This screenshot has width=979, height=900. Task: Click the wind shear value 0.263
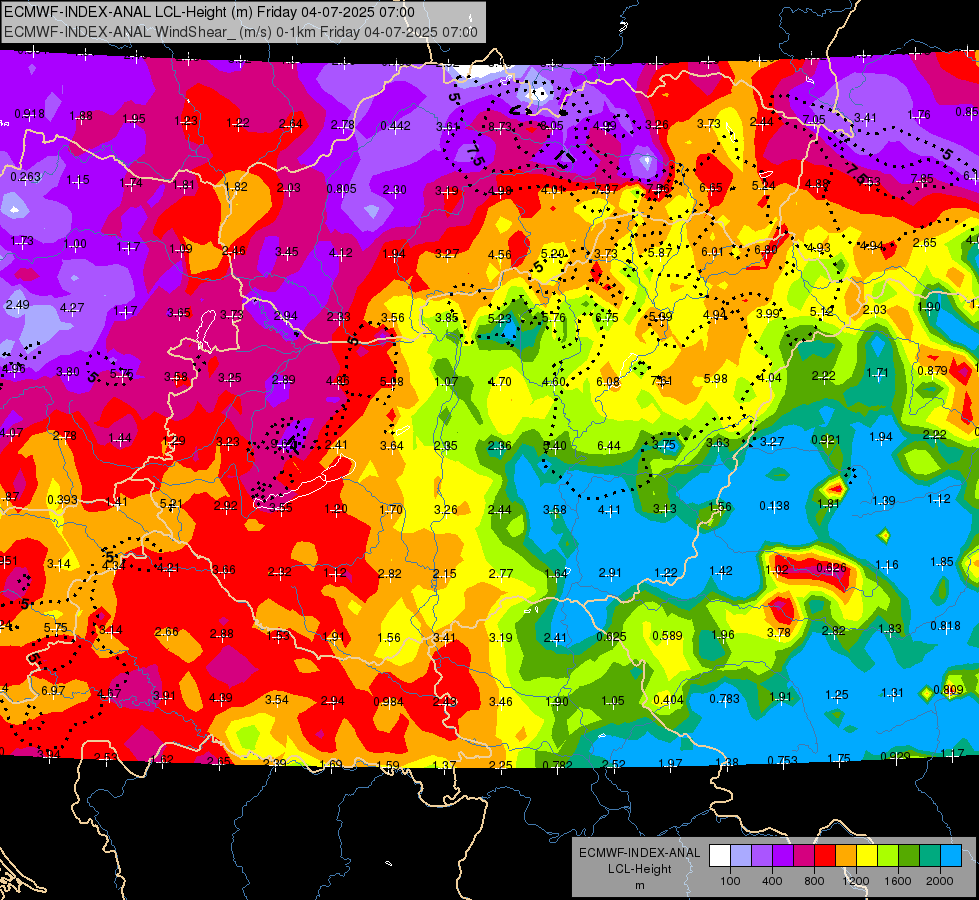(26, 177)
